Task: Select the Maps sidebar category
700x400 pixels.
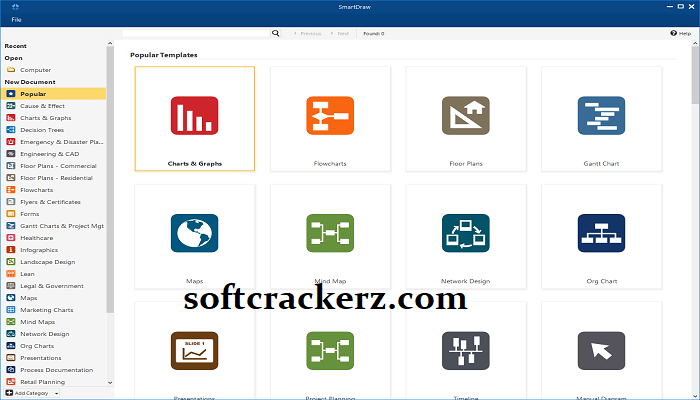Action: click(54, 298)
